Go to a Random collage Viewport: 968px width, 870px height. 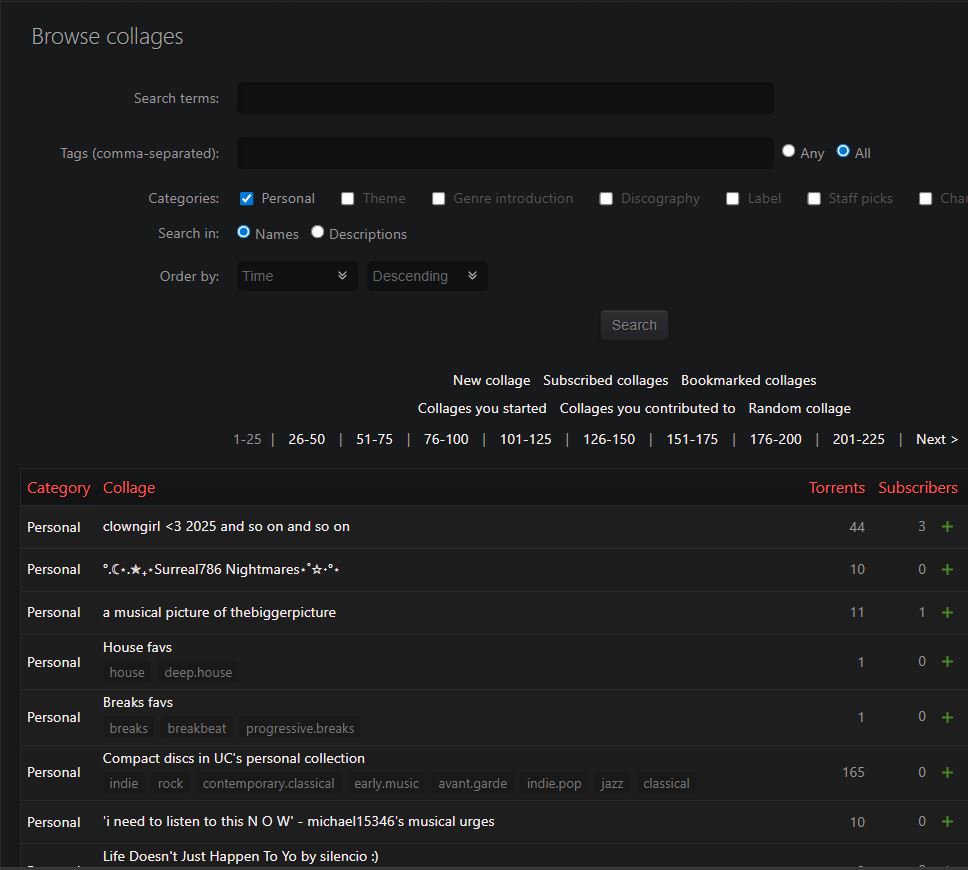[x=799, y=408]
